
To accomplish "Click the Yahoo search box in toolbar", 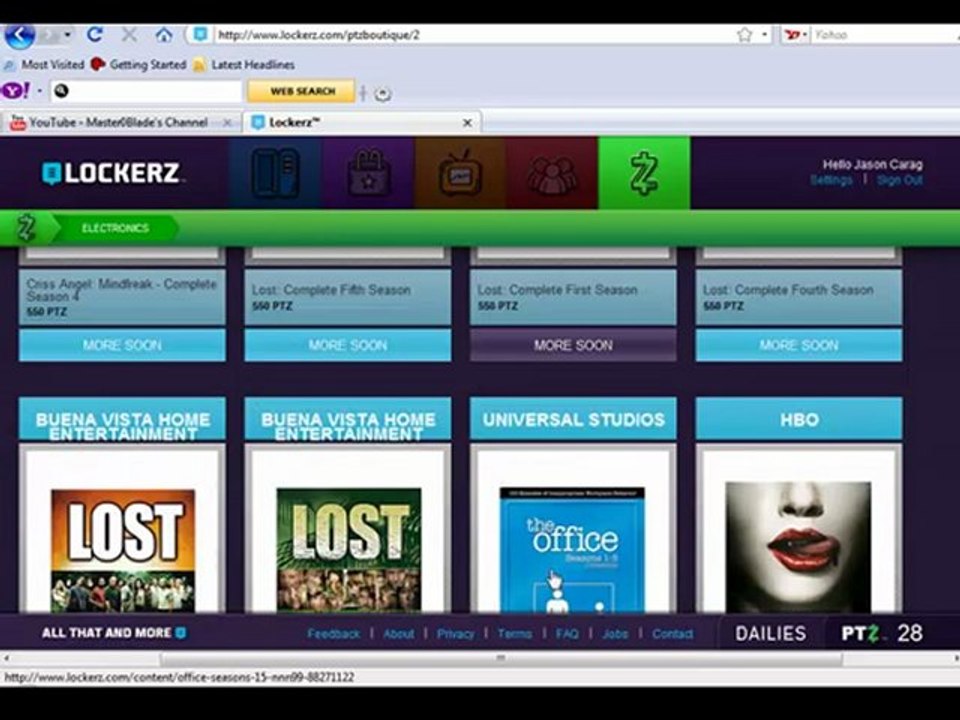I will [x=885, y=35].
